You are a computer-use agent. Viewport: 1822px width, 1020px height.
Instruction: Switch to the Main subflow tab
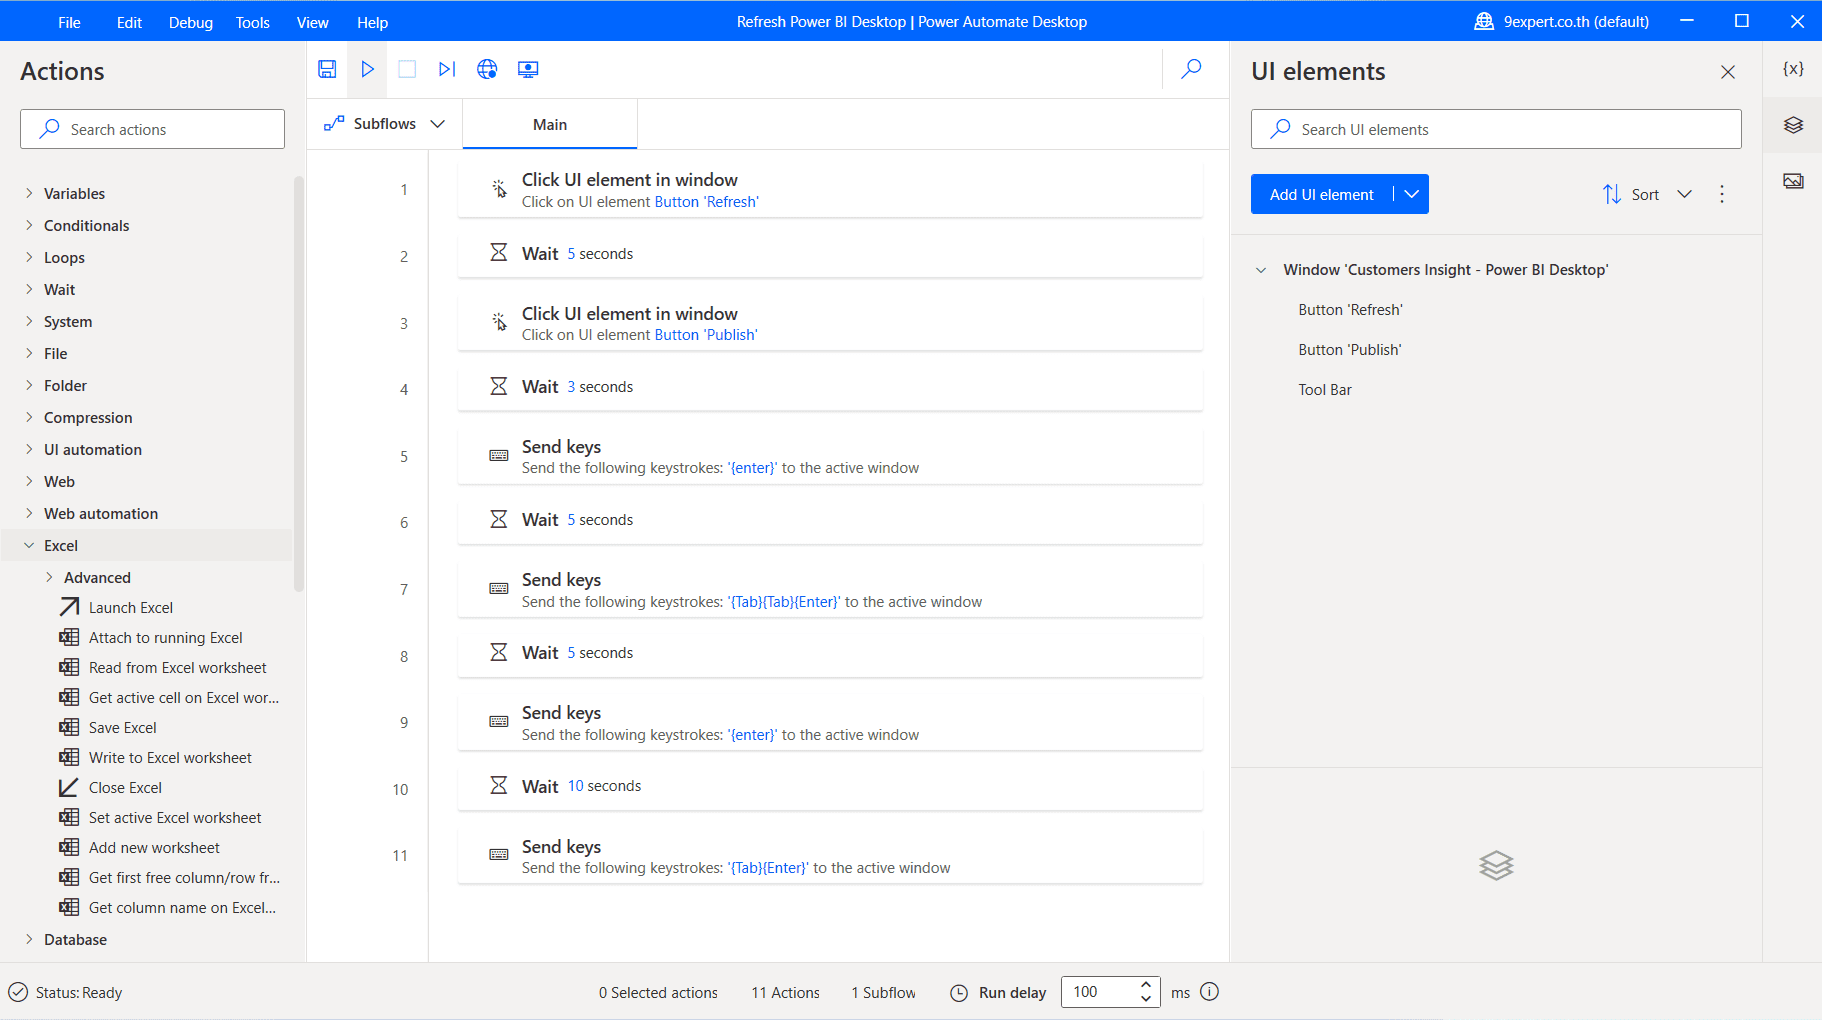pyautogui.click(x=550, y=123)
